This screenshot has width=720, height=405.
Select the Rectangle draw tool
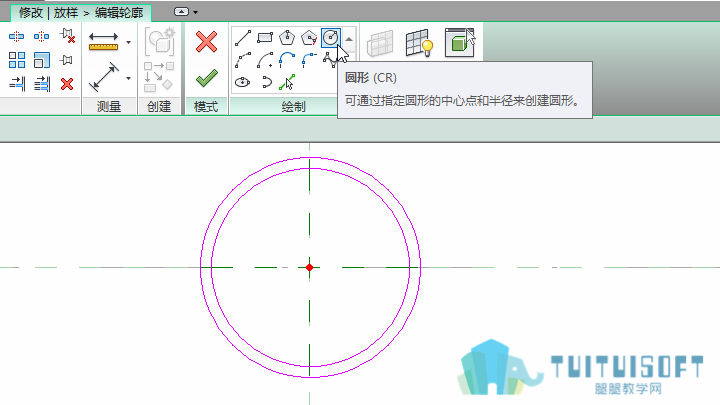265,38
